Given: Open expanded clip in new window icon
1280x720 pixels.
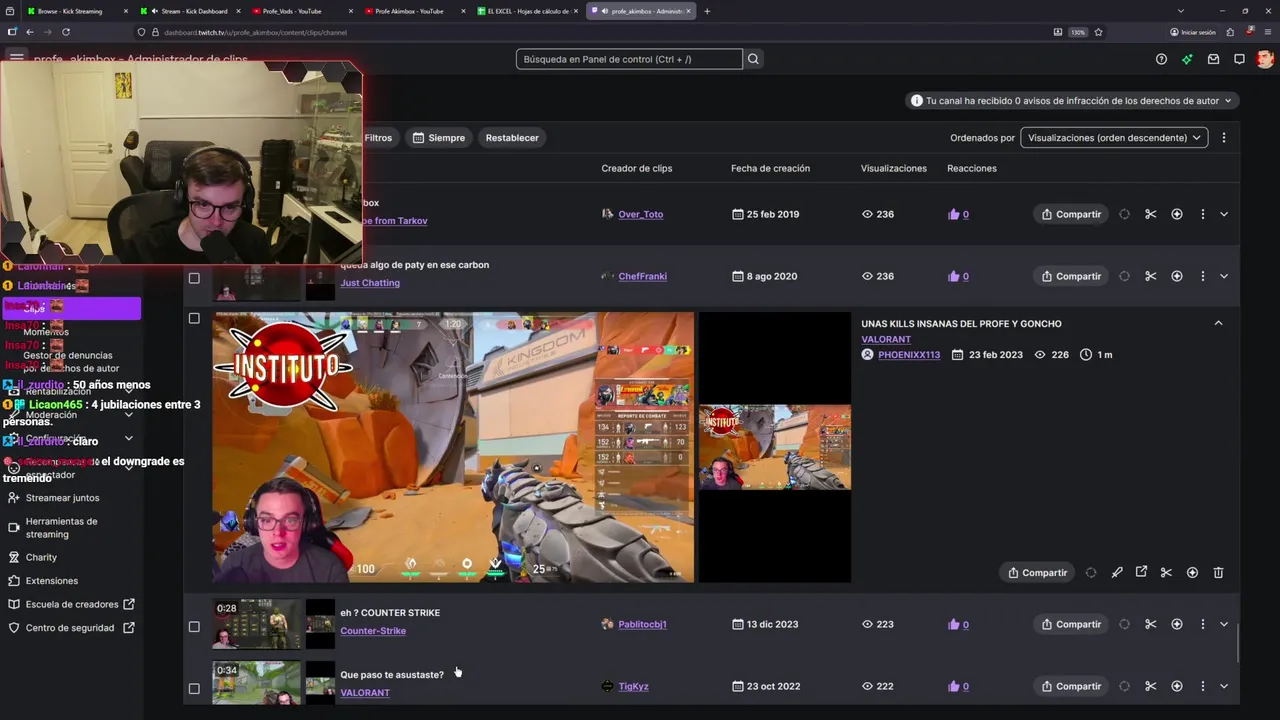Looking at the screenshot, I should 1141,573.
